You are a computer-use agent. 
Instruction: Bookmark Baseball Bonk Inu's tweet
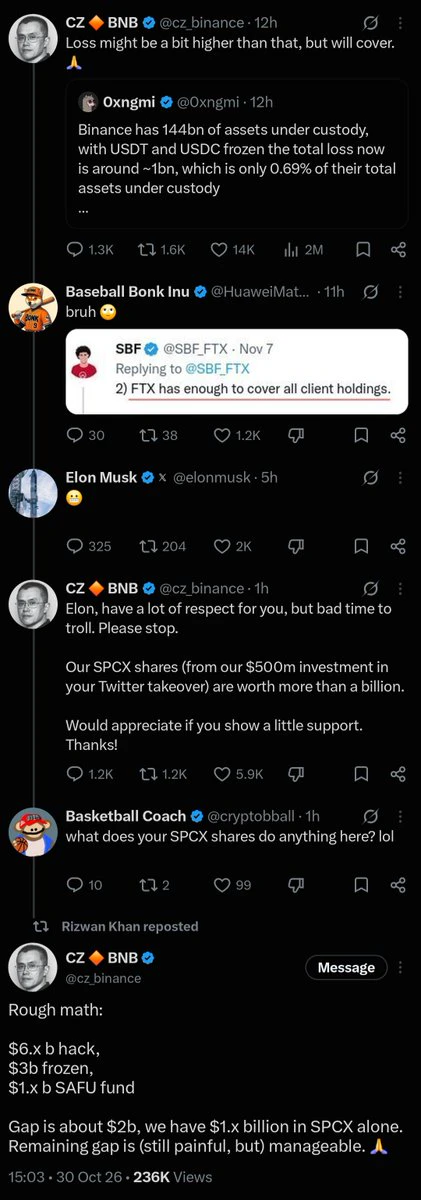click(x=362, y=434)
